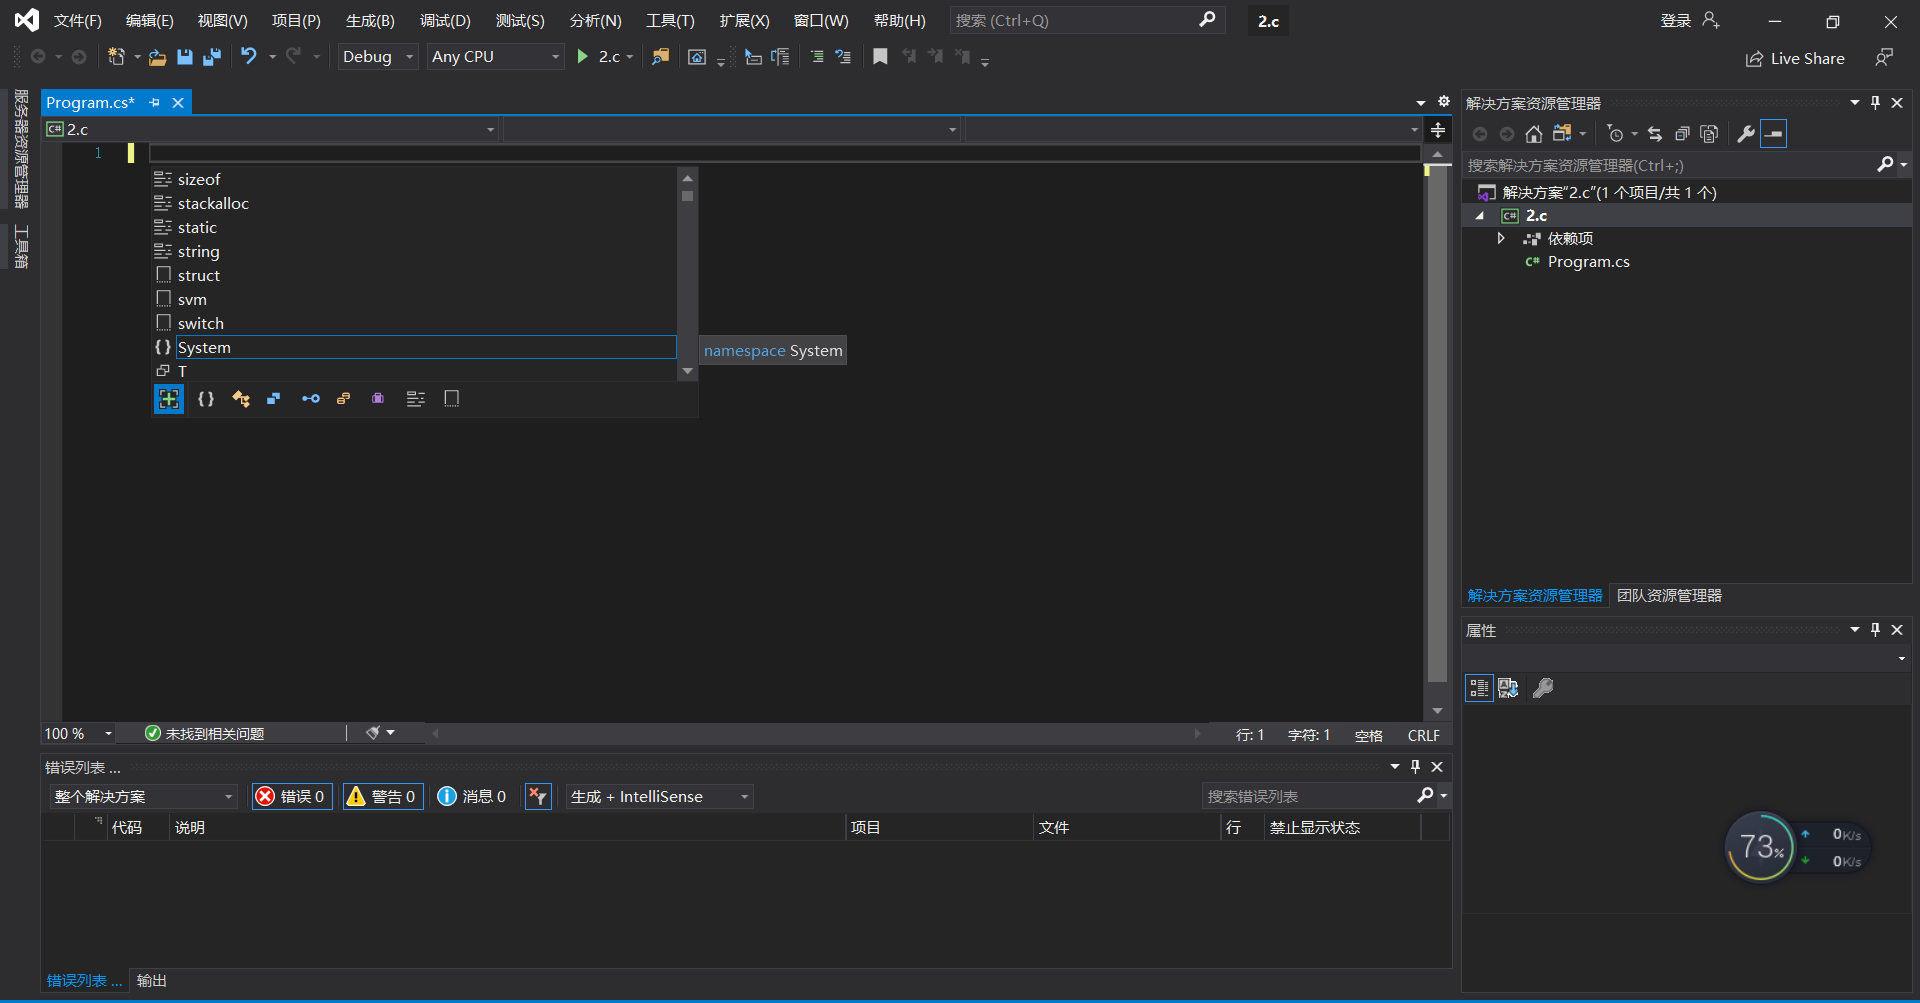
Task: Switch to the 团队资源管理器 tab
Action: [1669, 596]
